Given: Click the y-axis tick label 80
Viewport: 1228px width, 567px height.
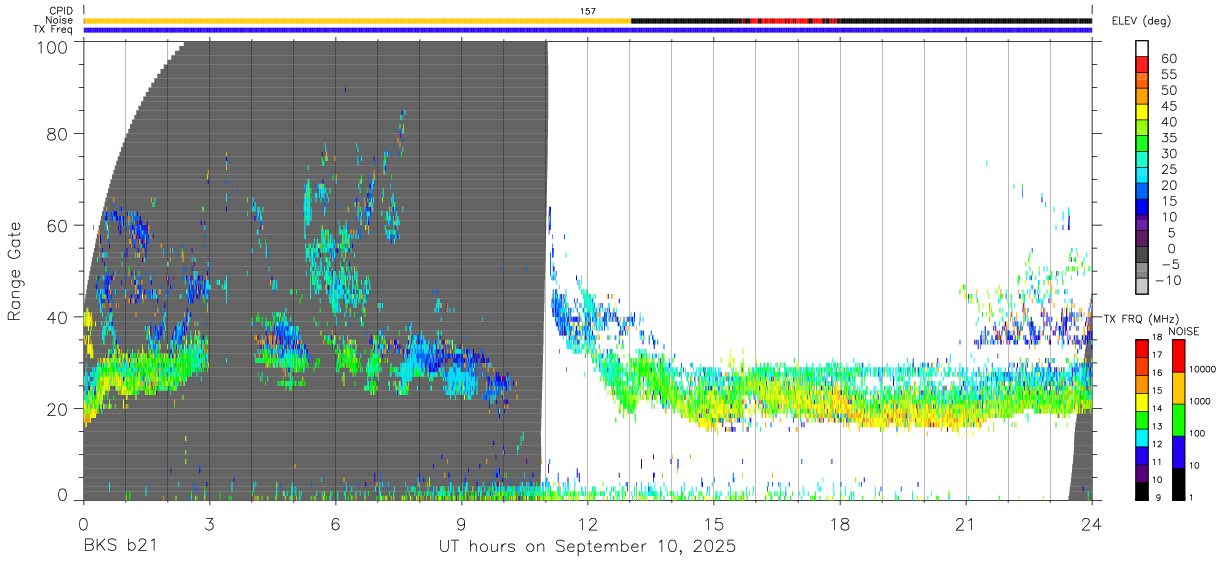Looking at the screenshot, I should [x=59, y=133].
